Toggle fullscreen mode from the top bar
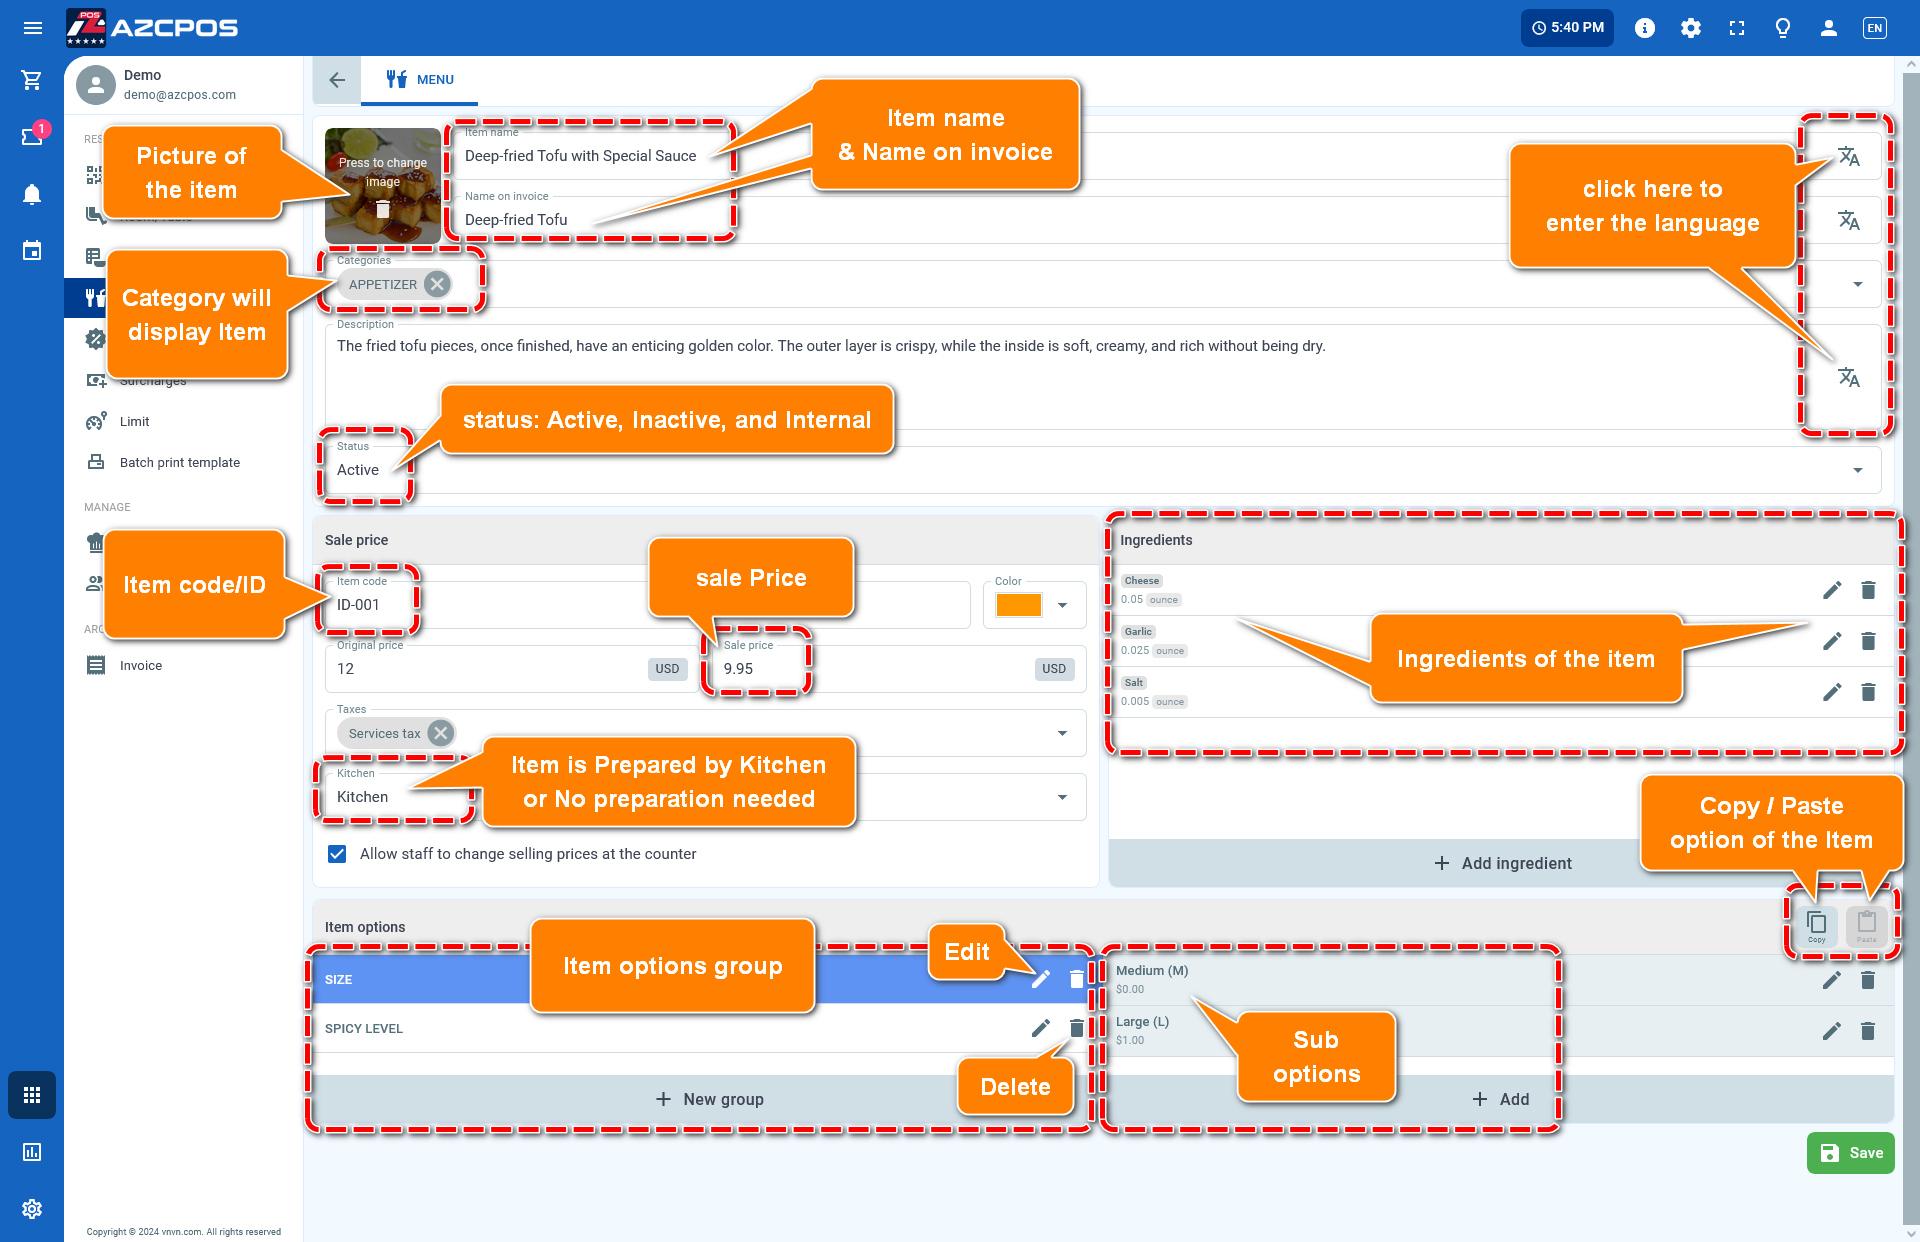 click(1737, 28)
